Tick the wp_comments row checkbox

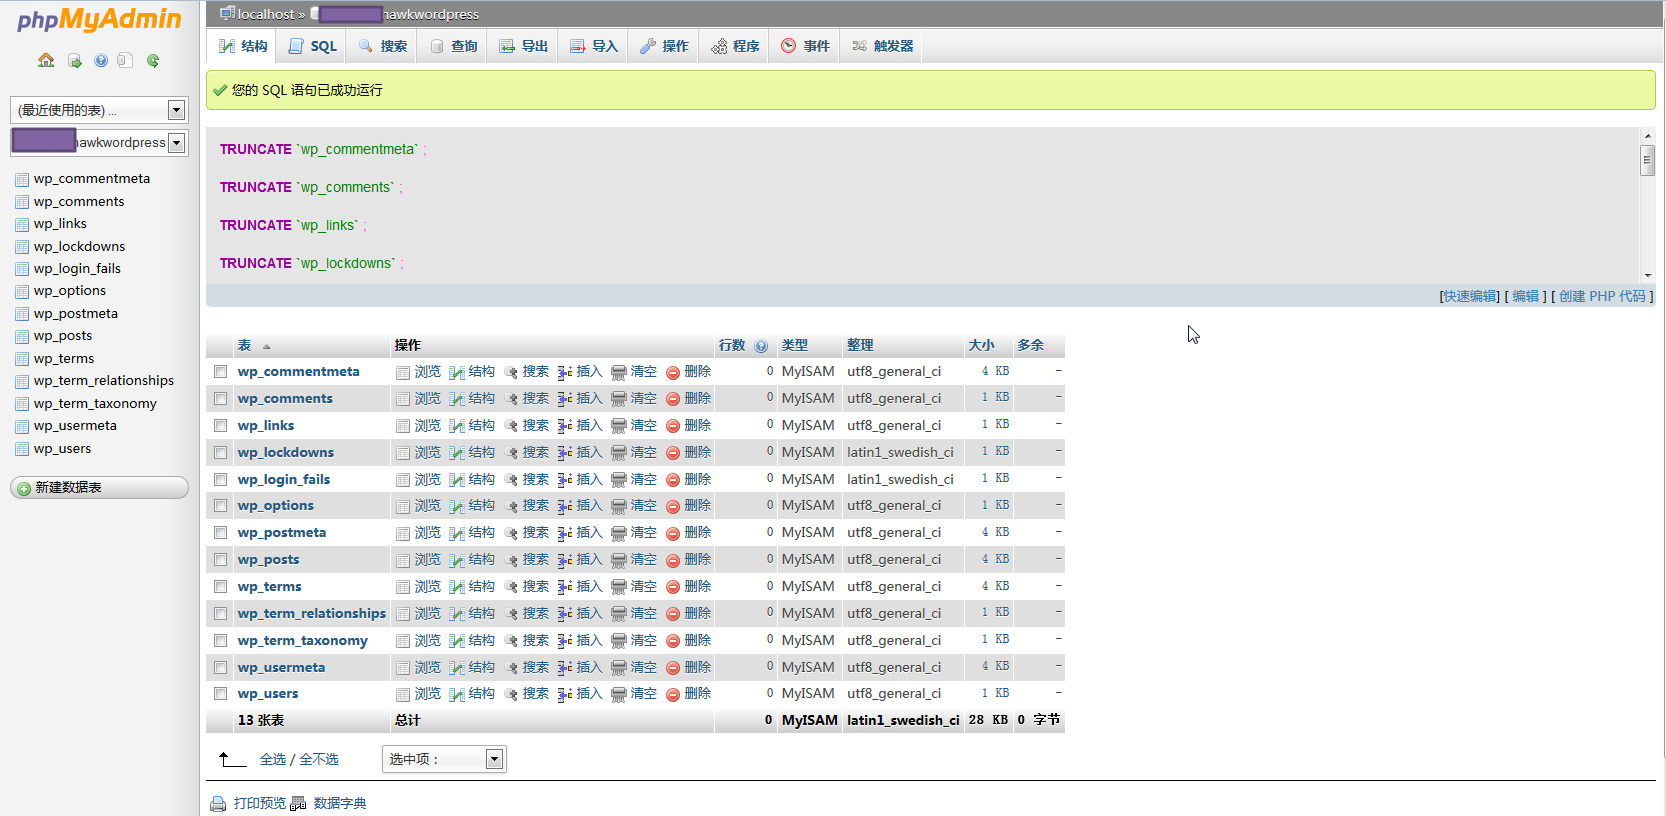pyautogui.click(x=220, y=399)
